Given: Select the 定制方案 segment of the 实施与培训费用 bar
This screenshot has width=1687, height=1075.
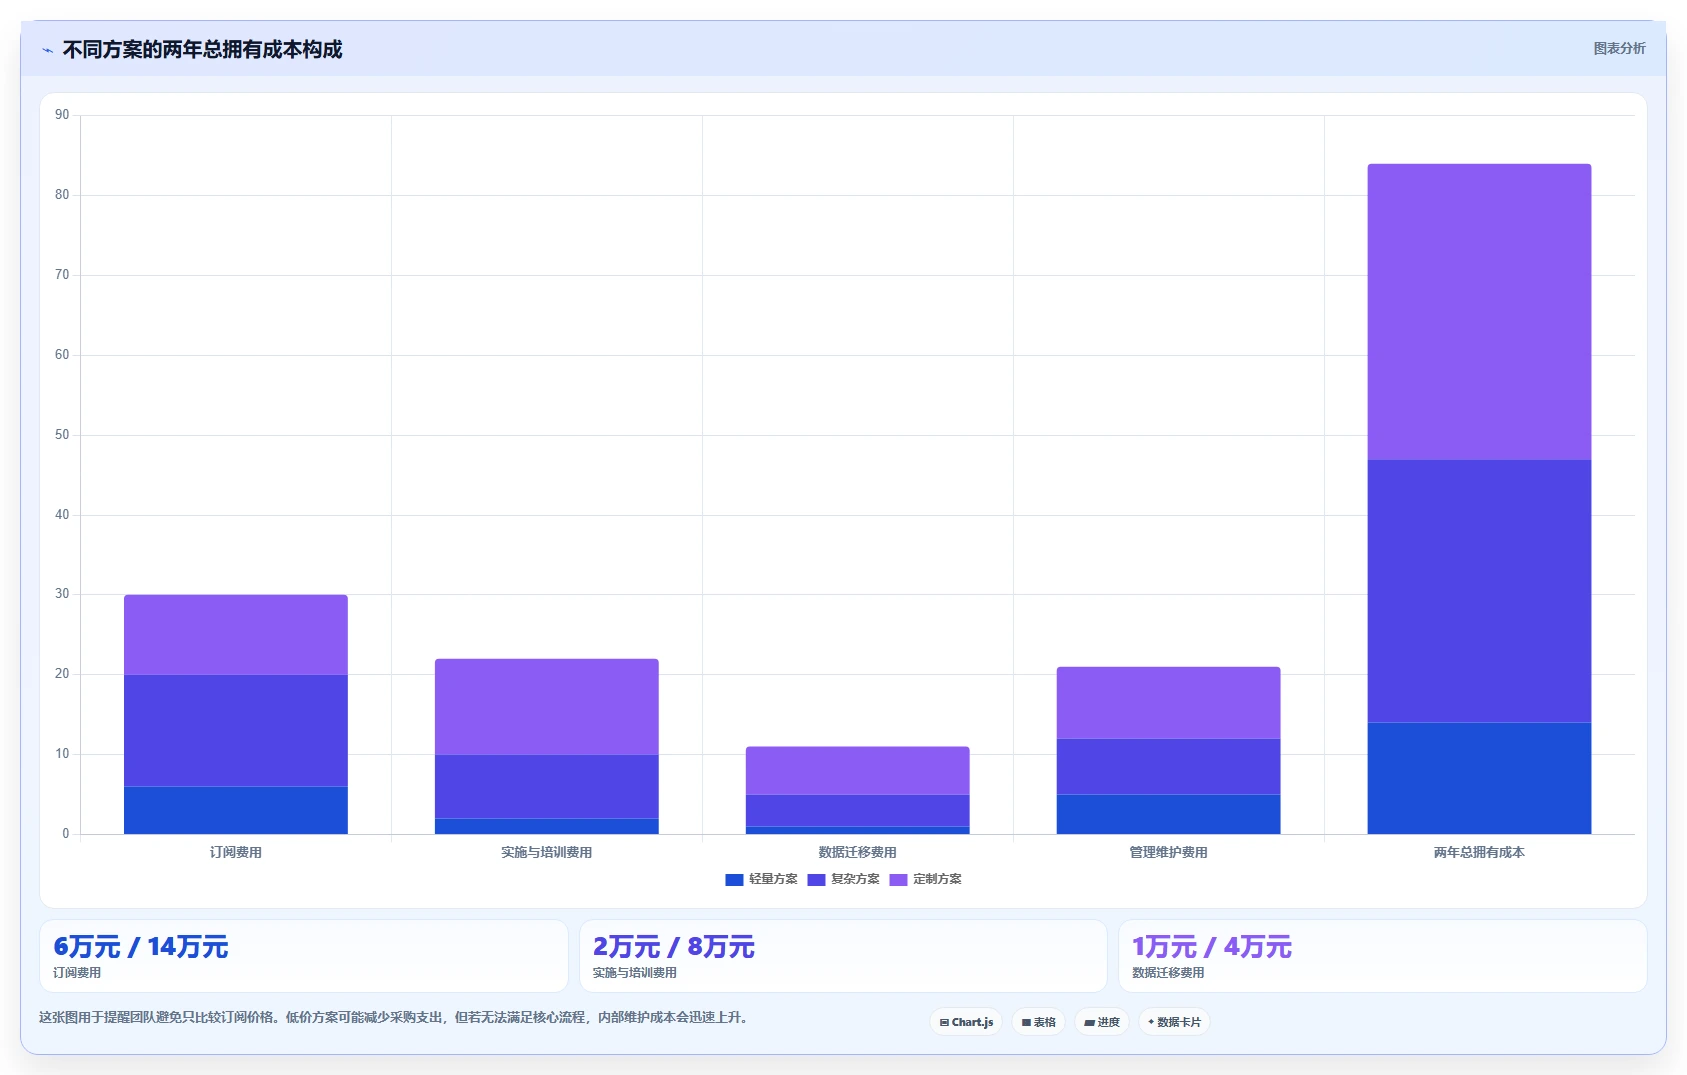Looking at the screenshot, I should (547, 707).
